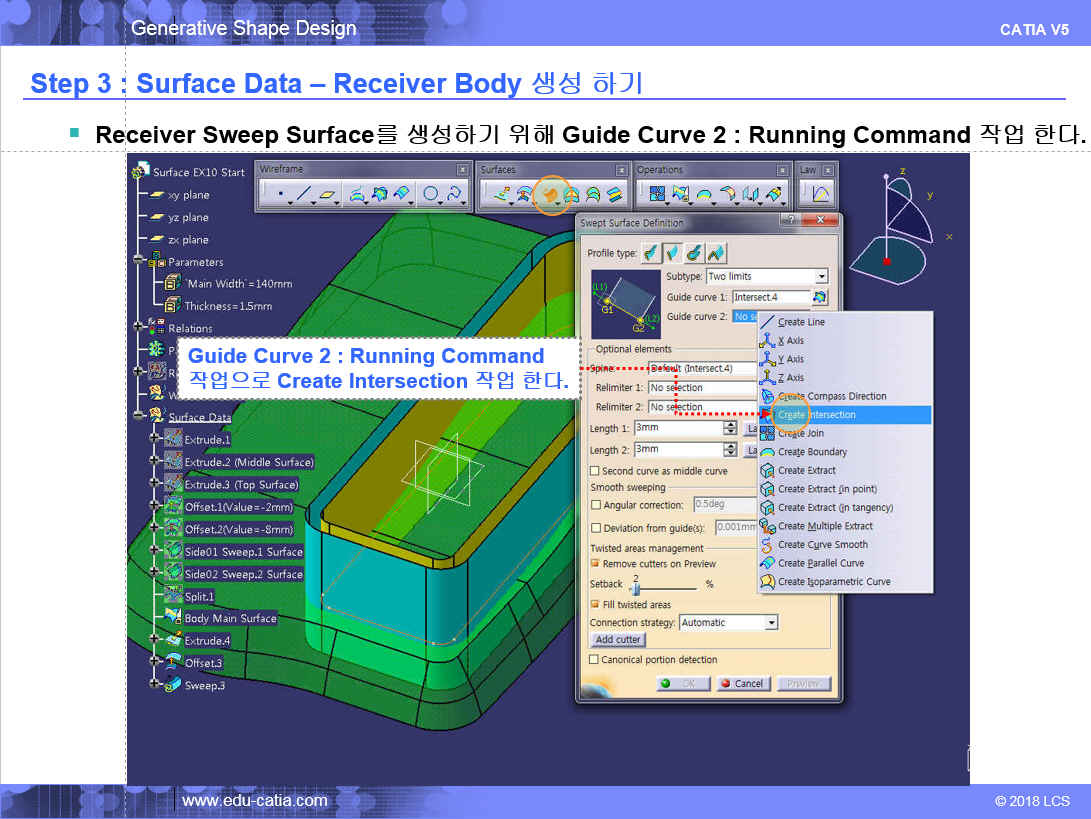Open the Subtype dropdown
The width and height of the screenshot is (1091, 819).
point(822,277)
